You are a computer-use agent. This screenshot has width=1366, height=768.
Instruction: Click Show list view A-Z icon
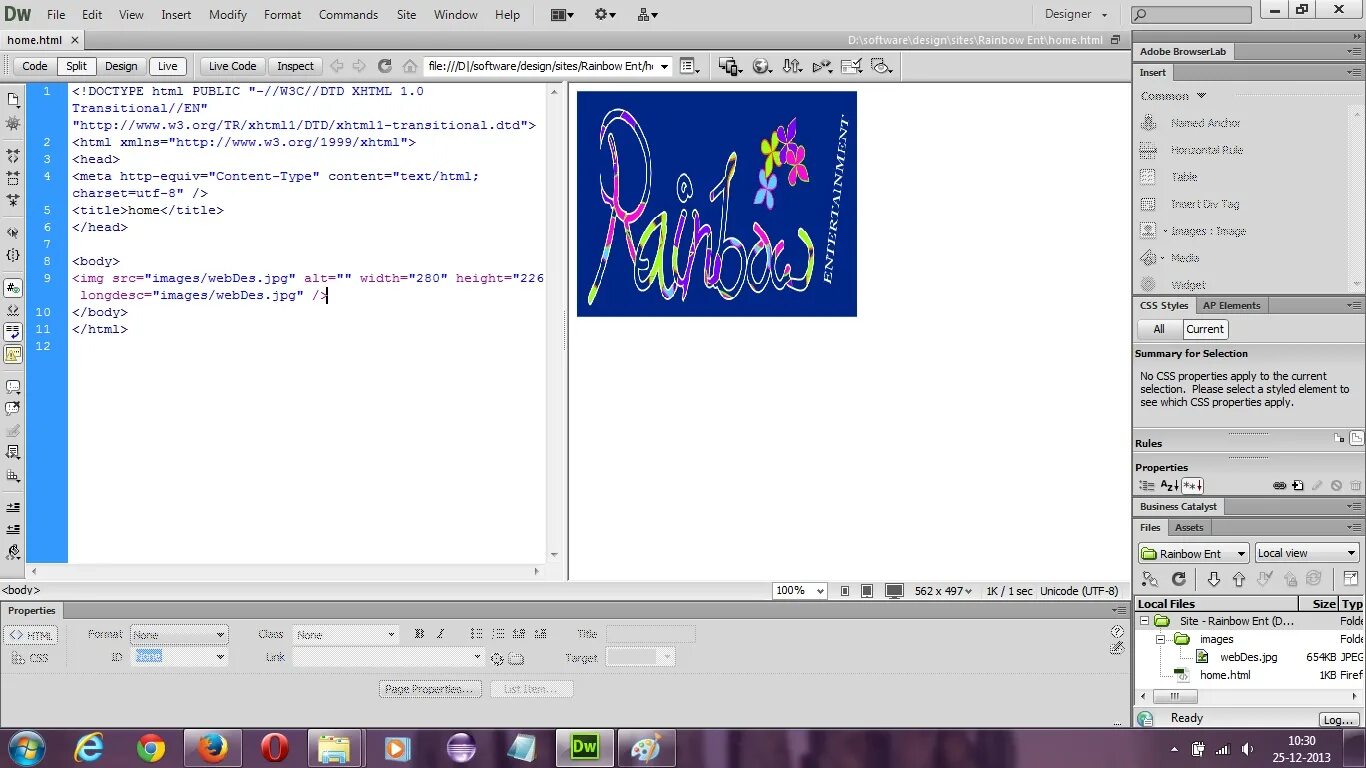click(1169, 486)
